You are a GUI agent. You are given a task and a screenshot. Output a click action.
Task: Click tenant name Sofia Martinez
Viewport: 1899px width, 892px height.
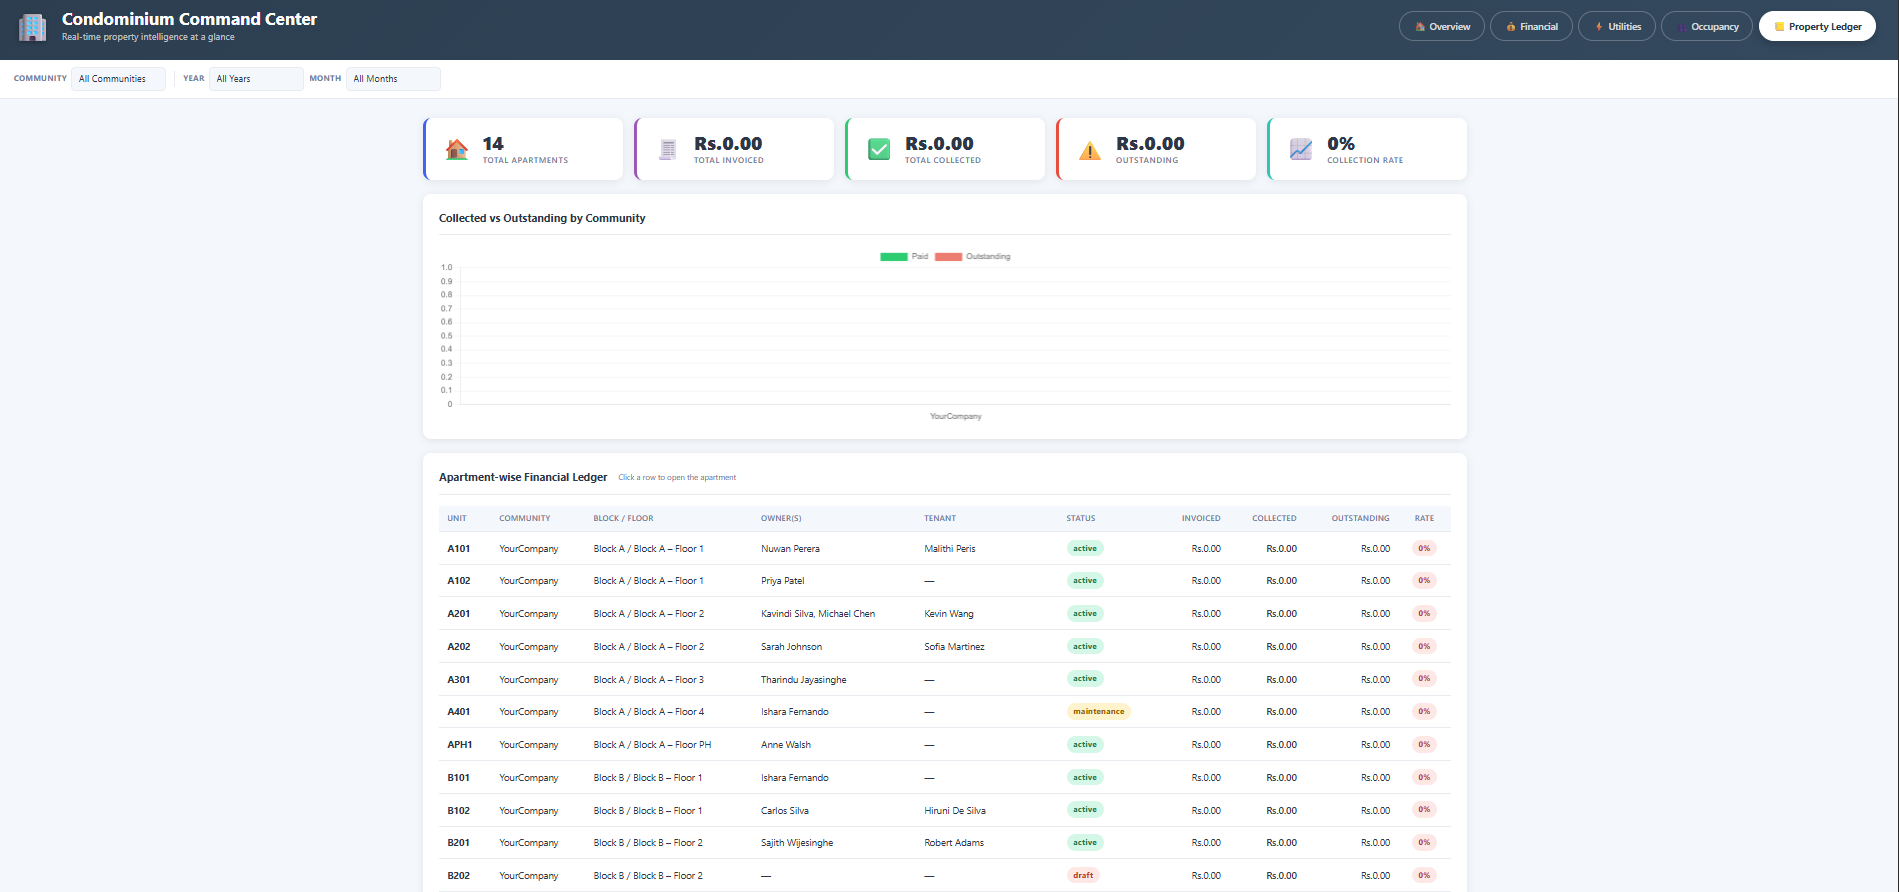954,647
